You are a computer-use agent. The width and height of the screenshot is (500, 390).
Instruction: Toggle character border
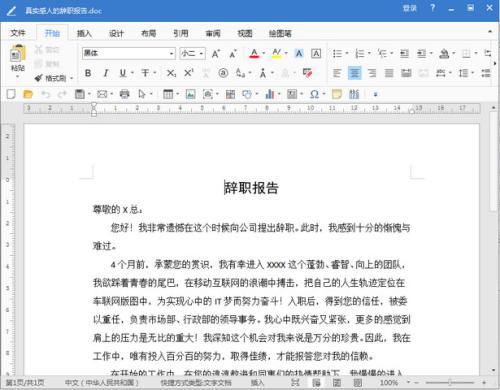pos(316,53)
